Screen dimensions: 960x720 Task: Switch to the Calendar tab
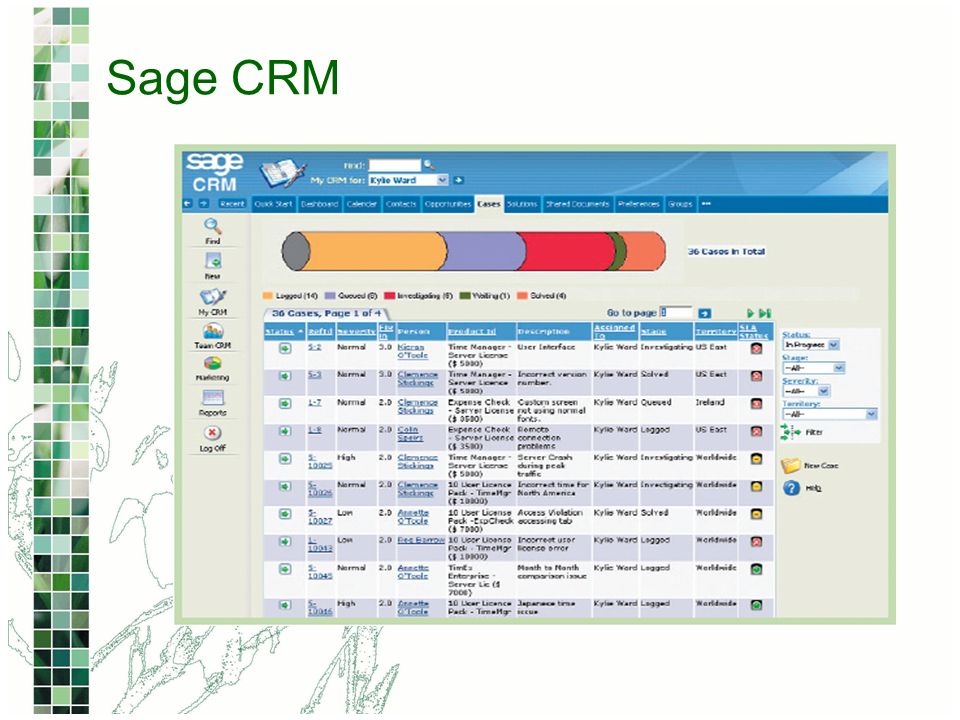click(x=361, y=204)
